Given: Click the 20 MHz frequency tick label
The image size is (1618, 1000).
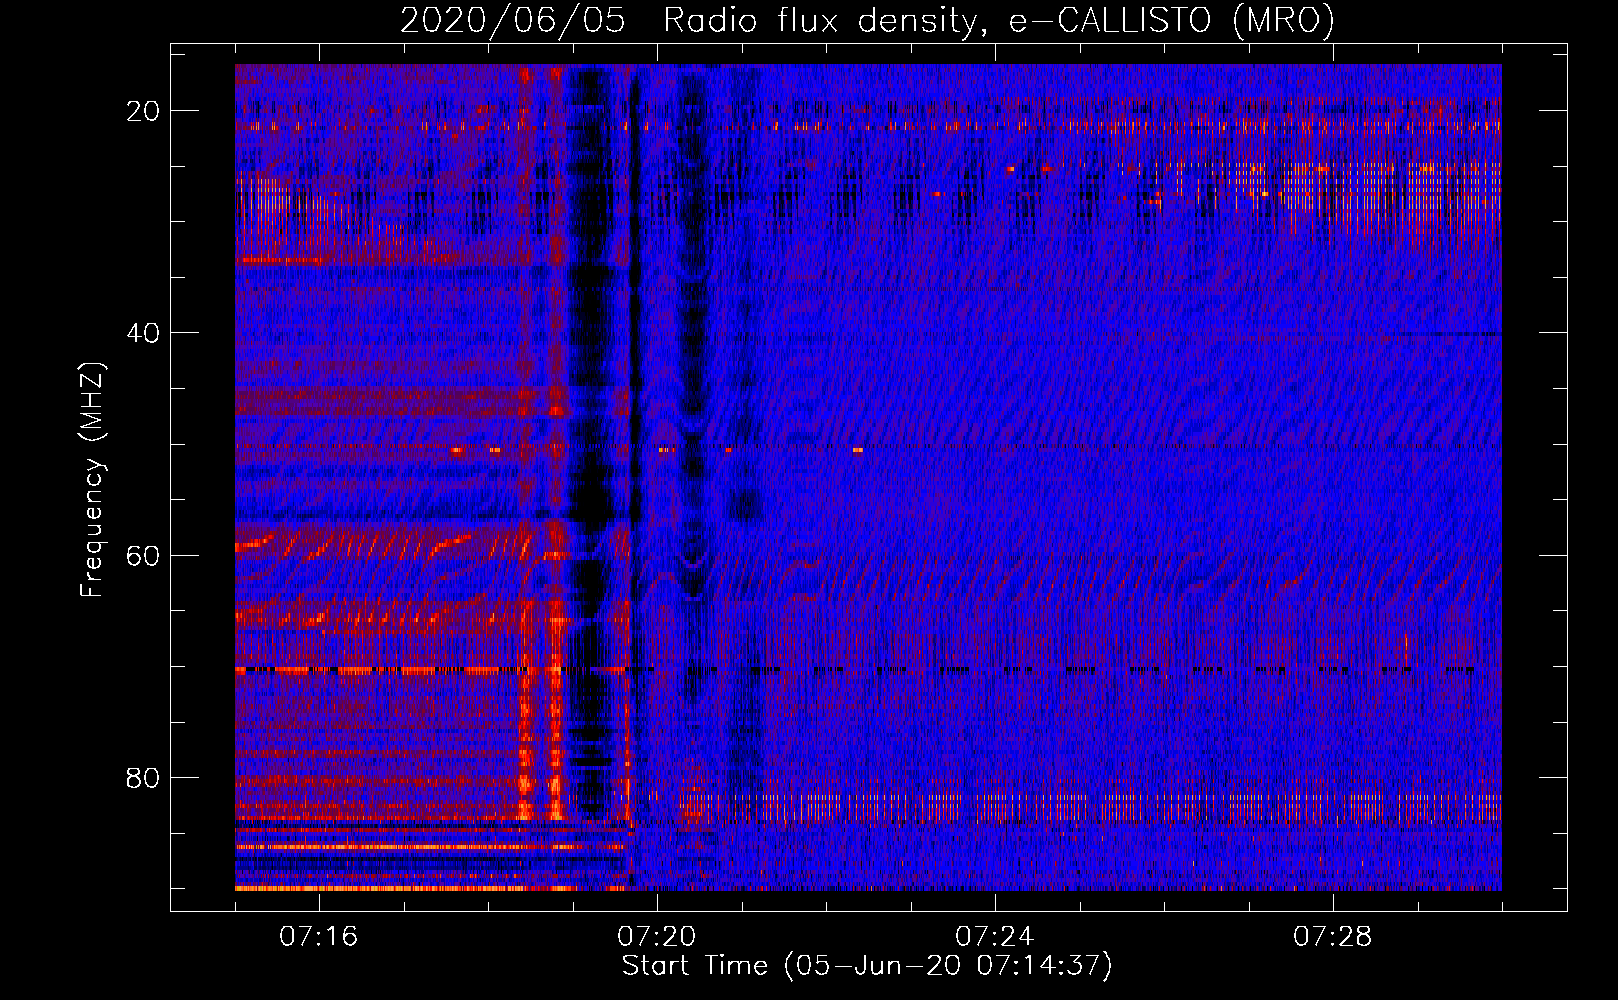Looking at the screenshot, I should click(143, 111).
